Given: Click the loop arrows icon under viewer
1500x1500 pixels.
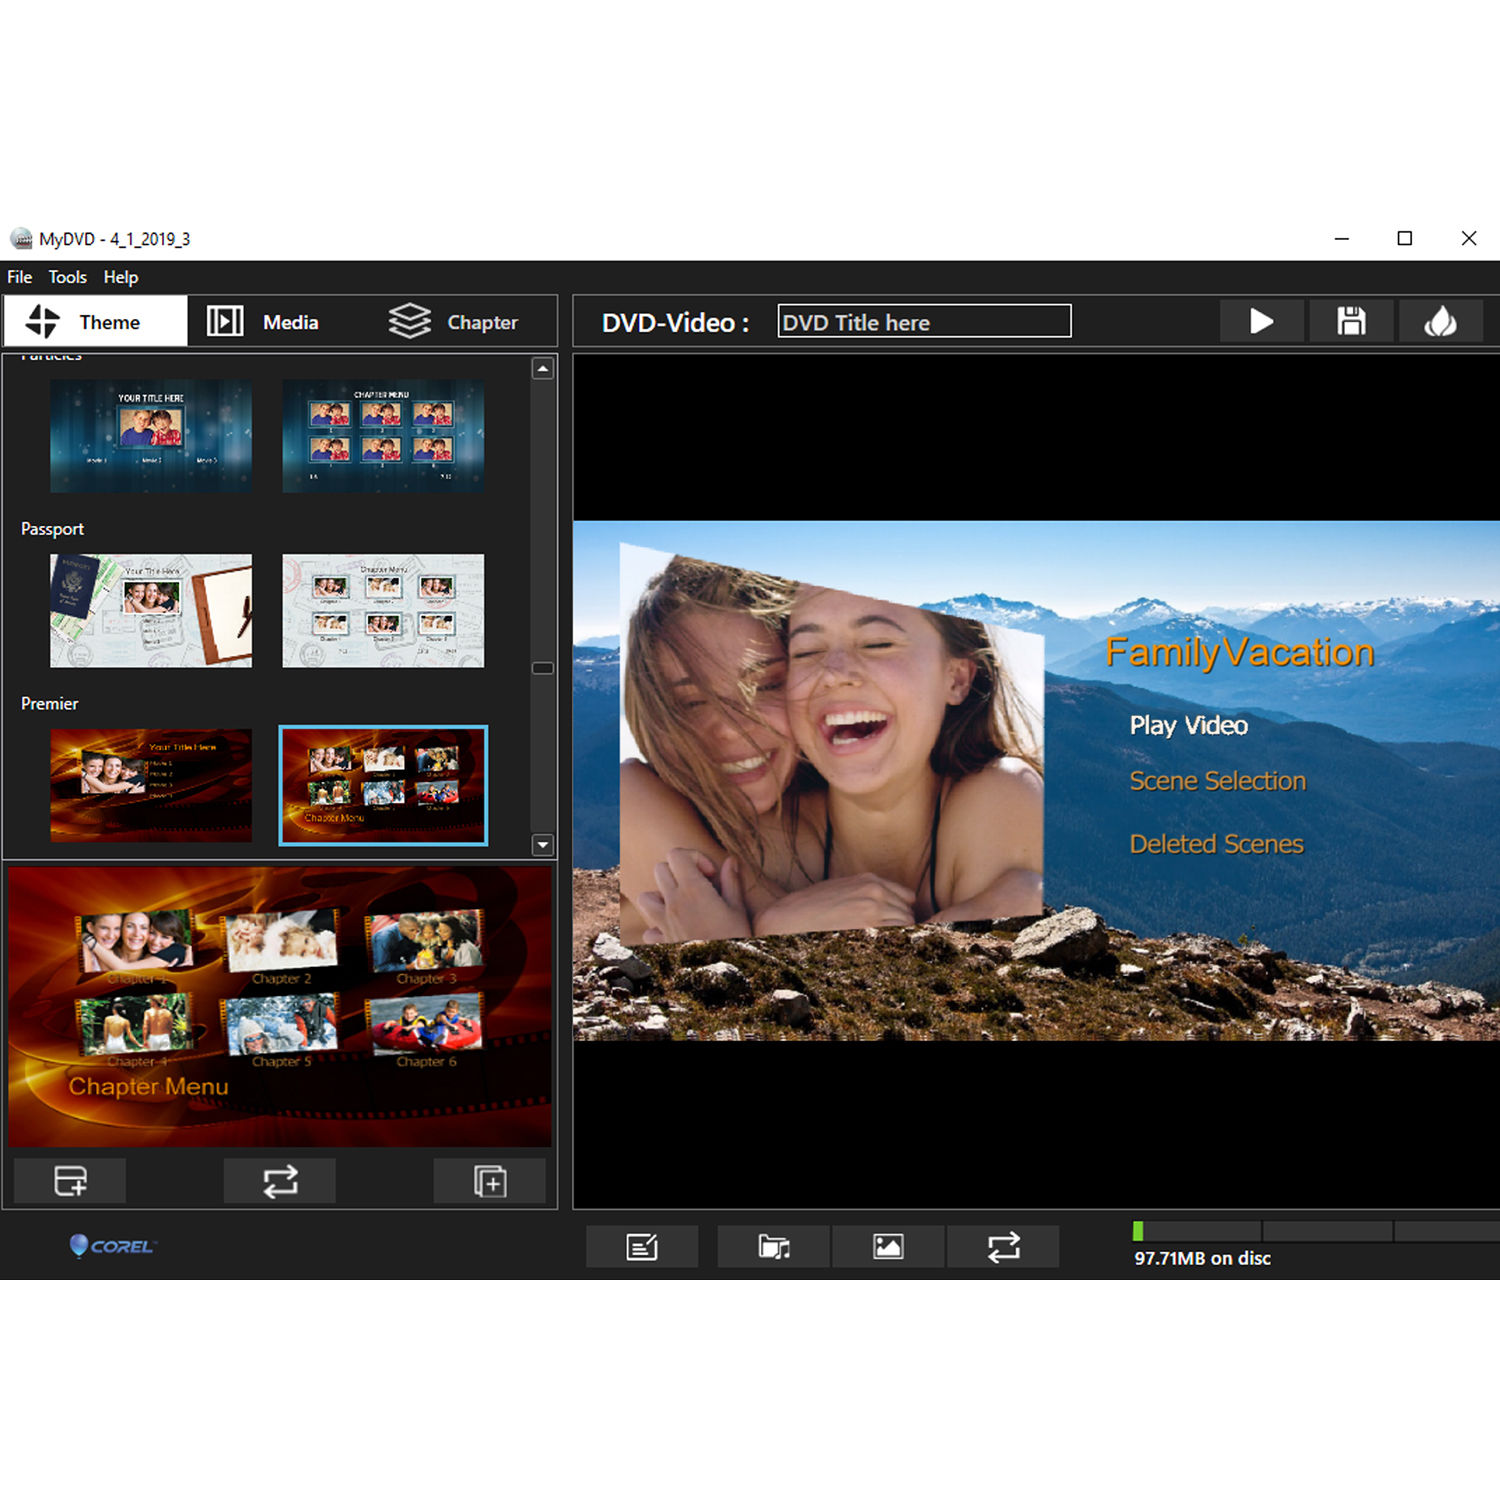Looking at the screenshot, I should click(1003, 1247).
